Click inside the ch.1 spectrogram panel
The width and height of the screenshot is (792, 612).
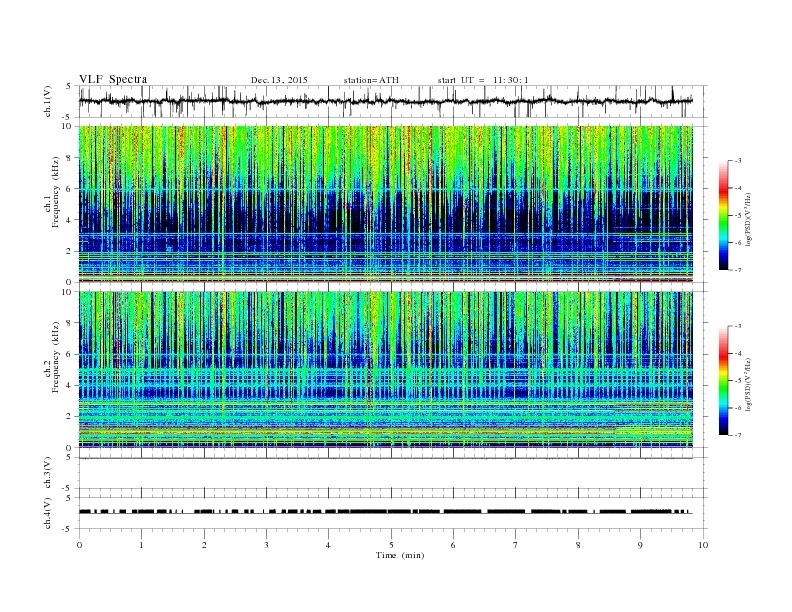[x=385, y=204]
